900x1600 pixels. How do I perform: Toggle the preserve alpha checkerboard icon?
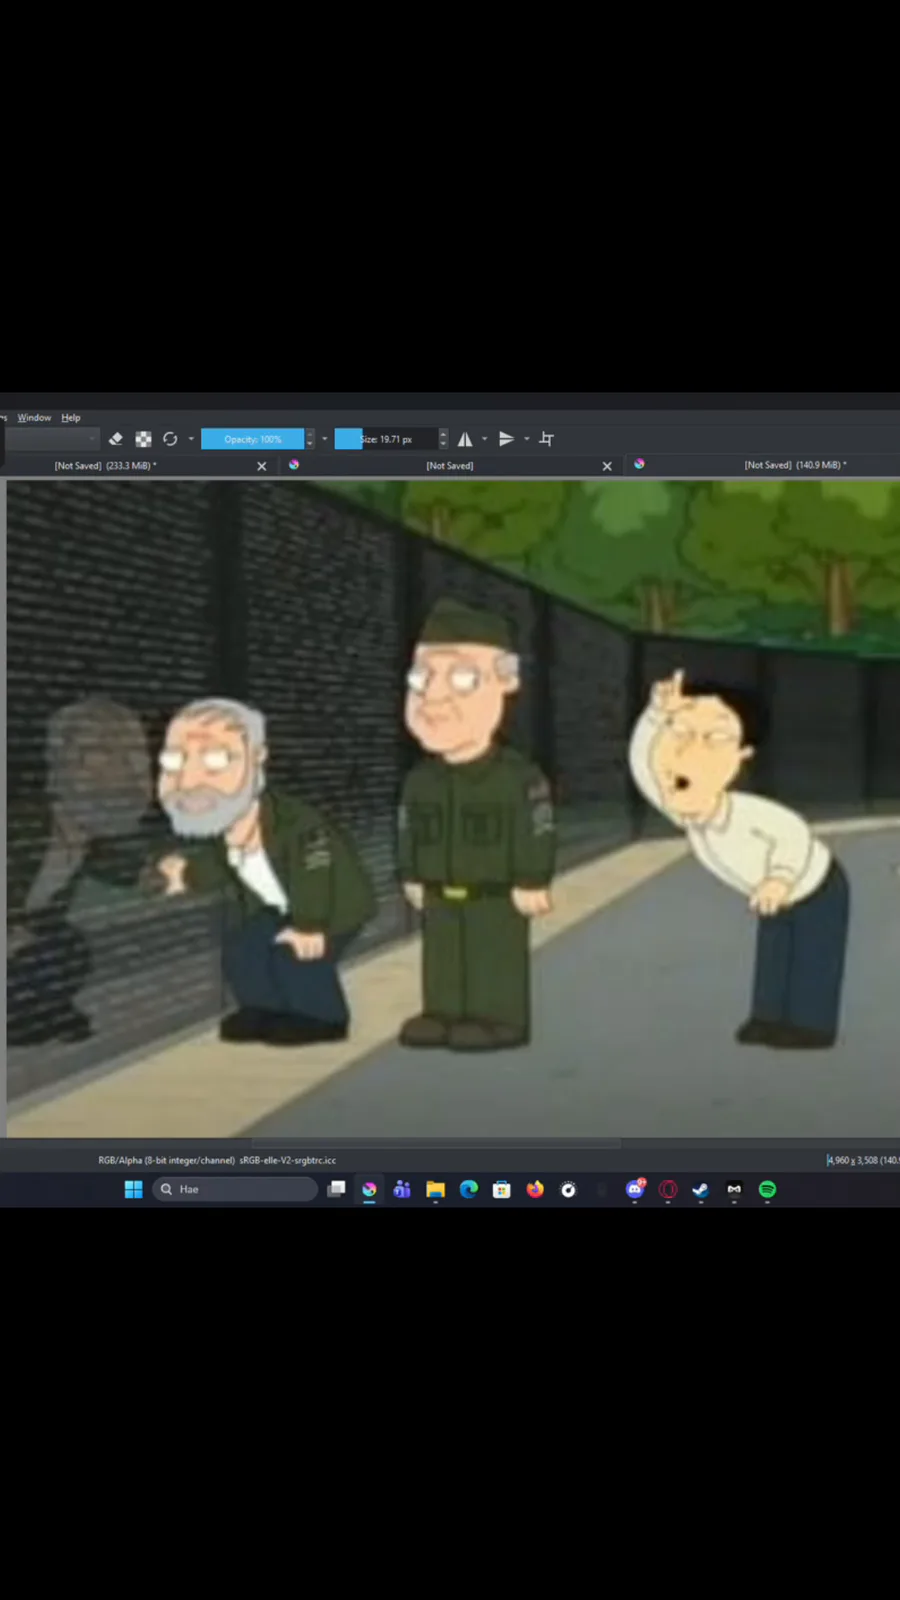143,439
